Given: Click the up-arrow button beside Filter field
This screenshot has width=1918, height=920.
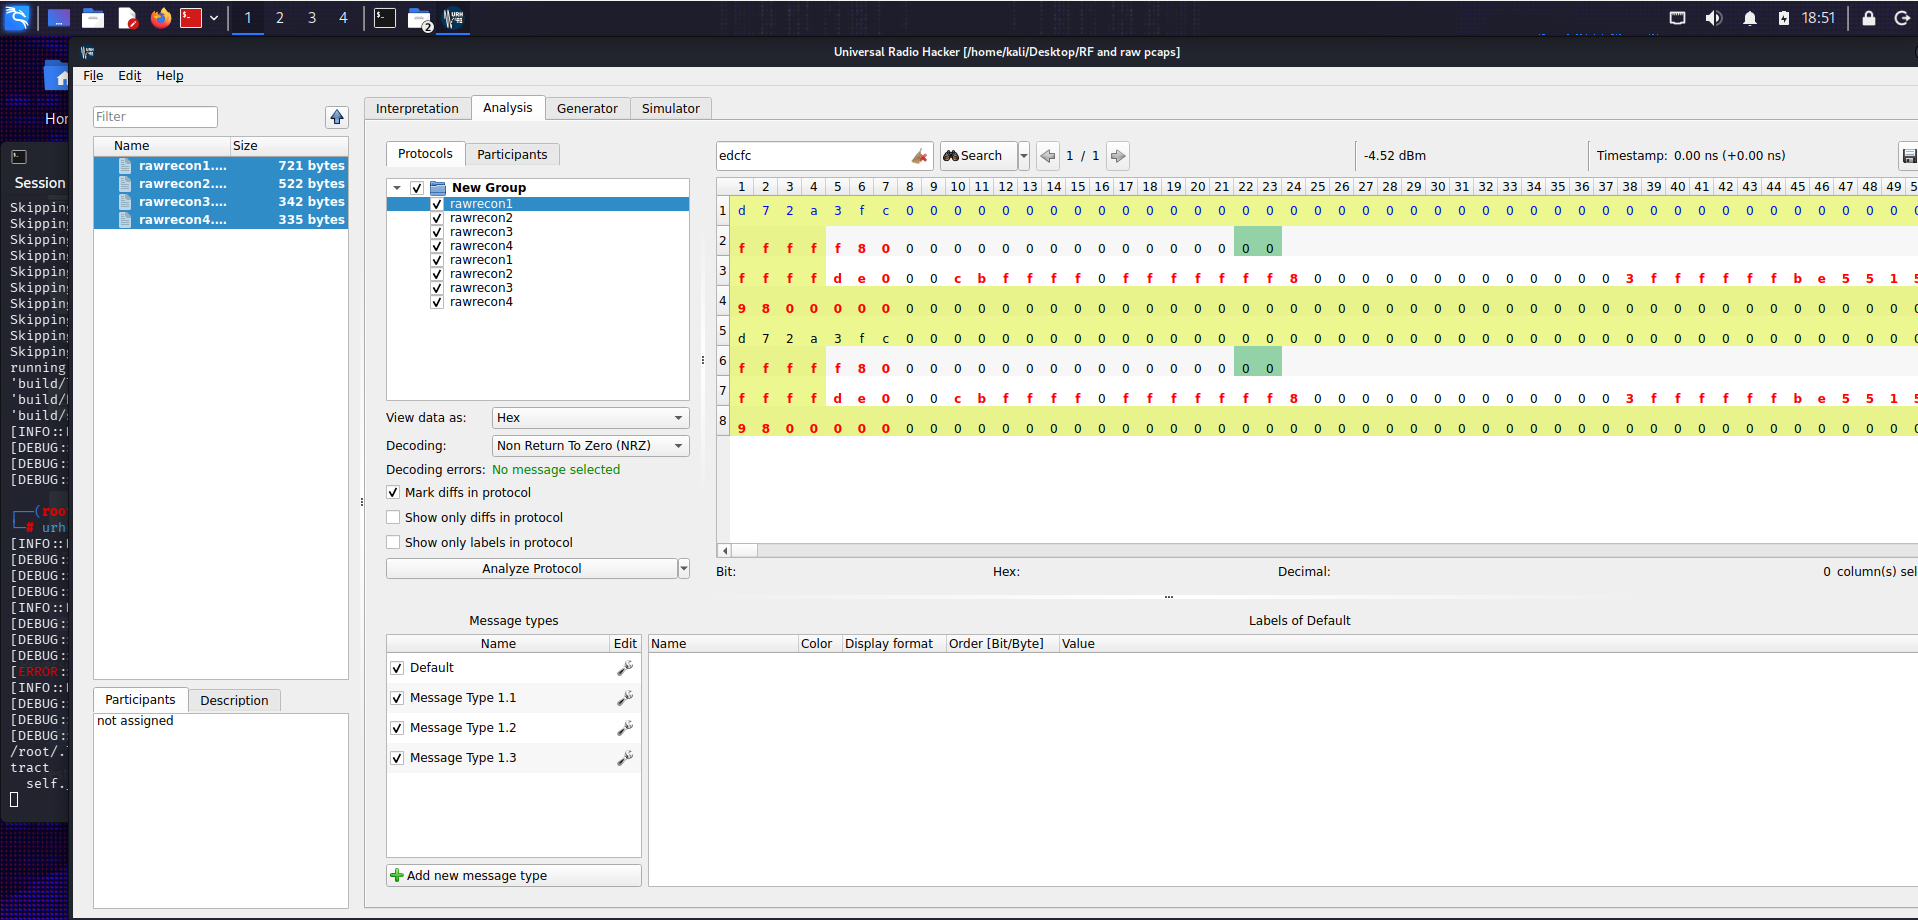Looking at the screenshot, I should tap(337, 117).
